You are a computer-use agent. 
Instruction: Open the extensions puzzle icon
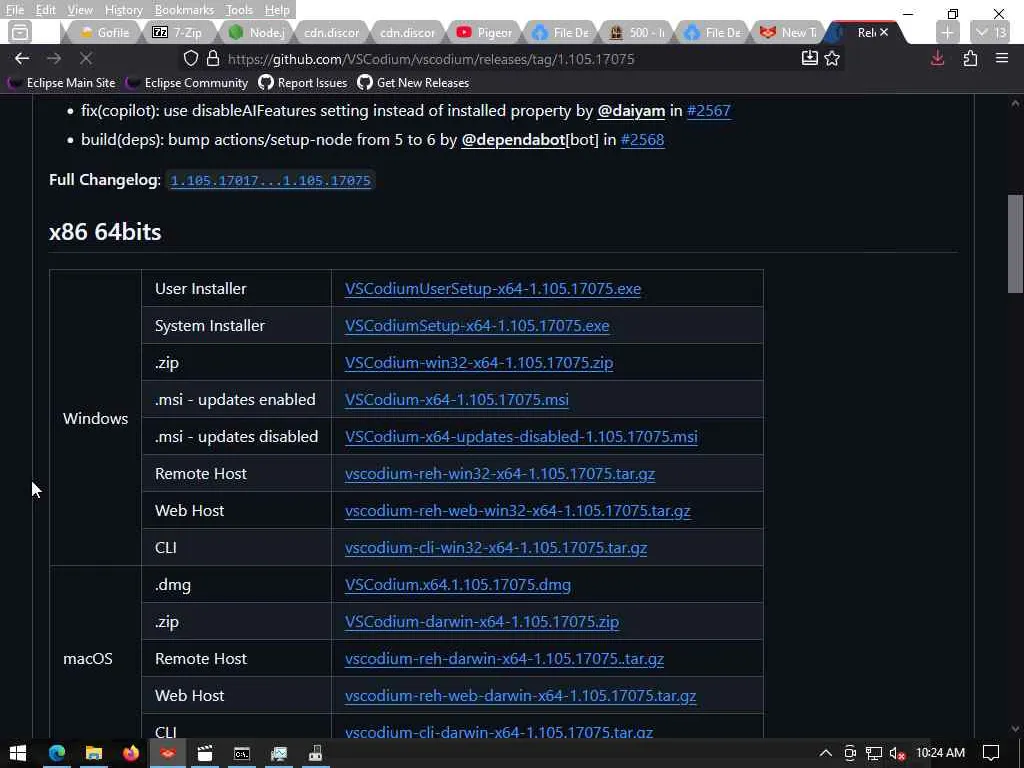pyautogui.click(x=970, y=59)
